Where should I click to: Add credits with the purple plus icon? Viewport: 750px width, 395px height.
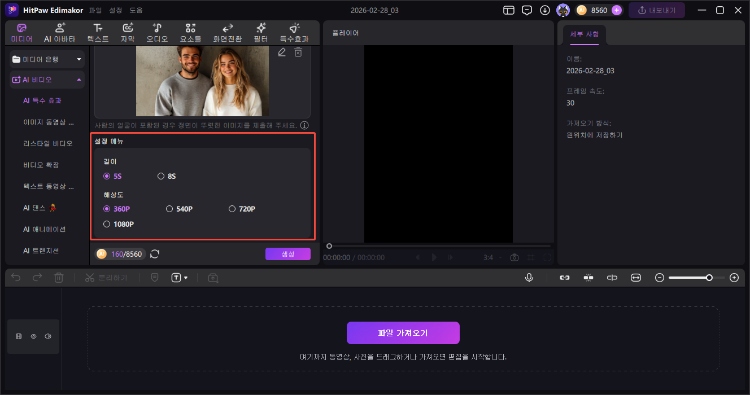[617, 10]
